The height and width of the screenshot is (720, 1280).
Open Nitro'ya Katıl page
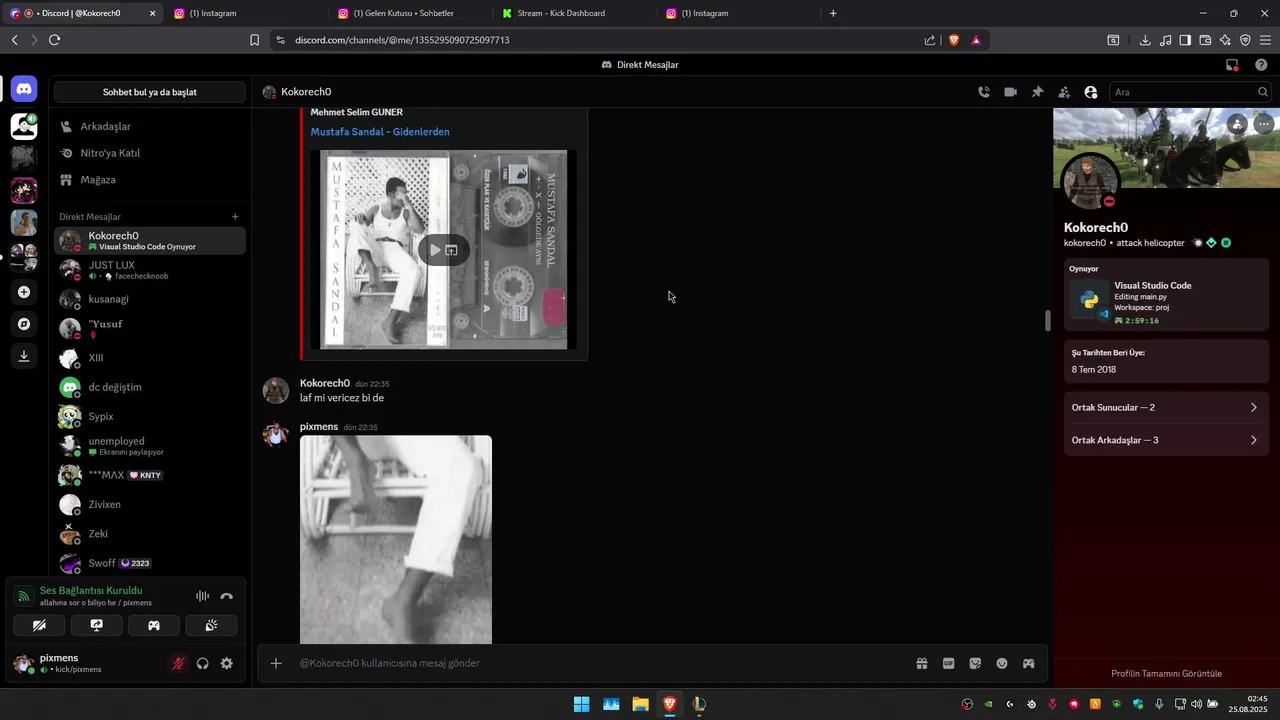(x=150, y=153)
